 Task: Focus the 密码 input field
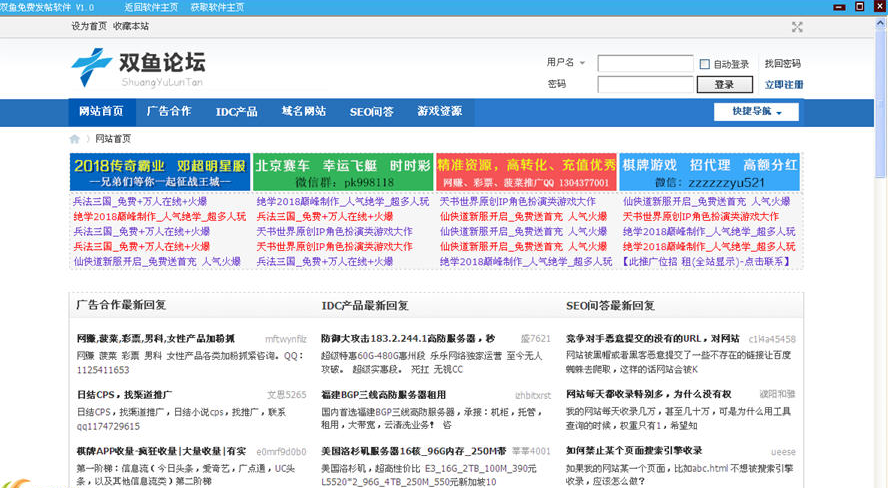pyautogui.click(x=644, y=85)
